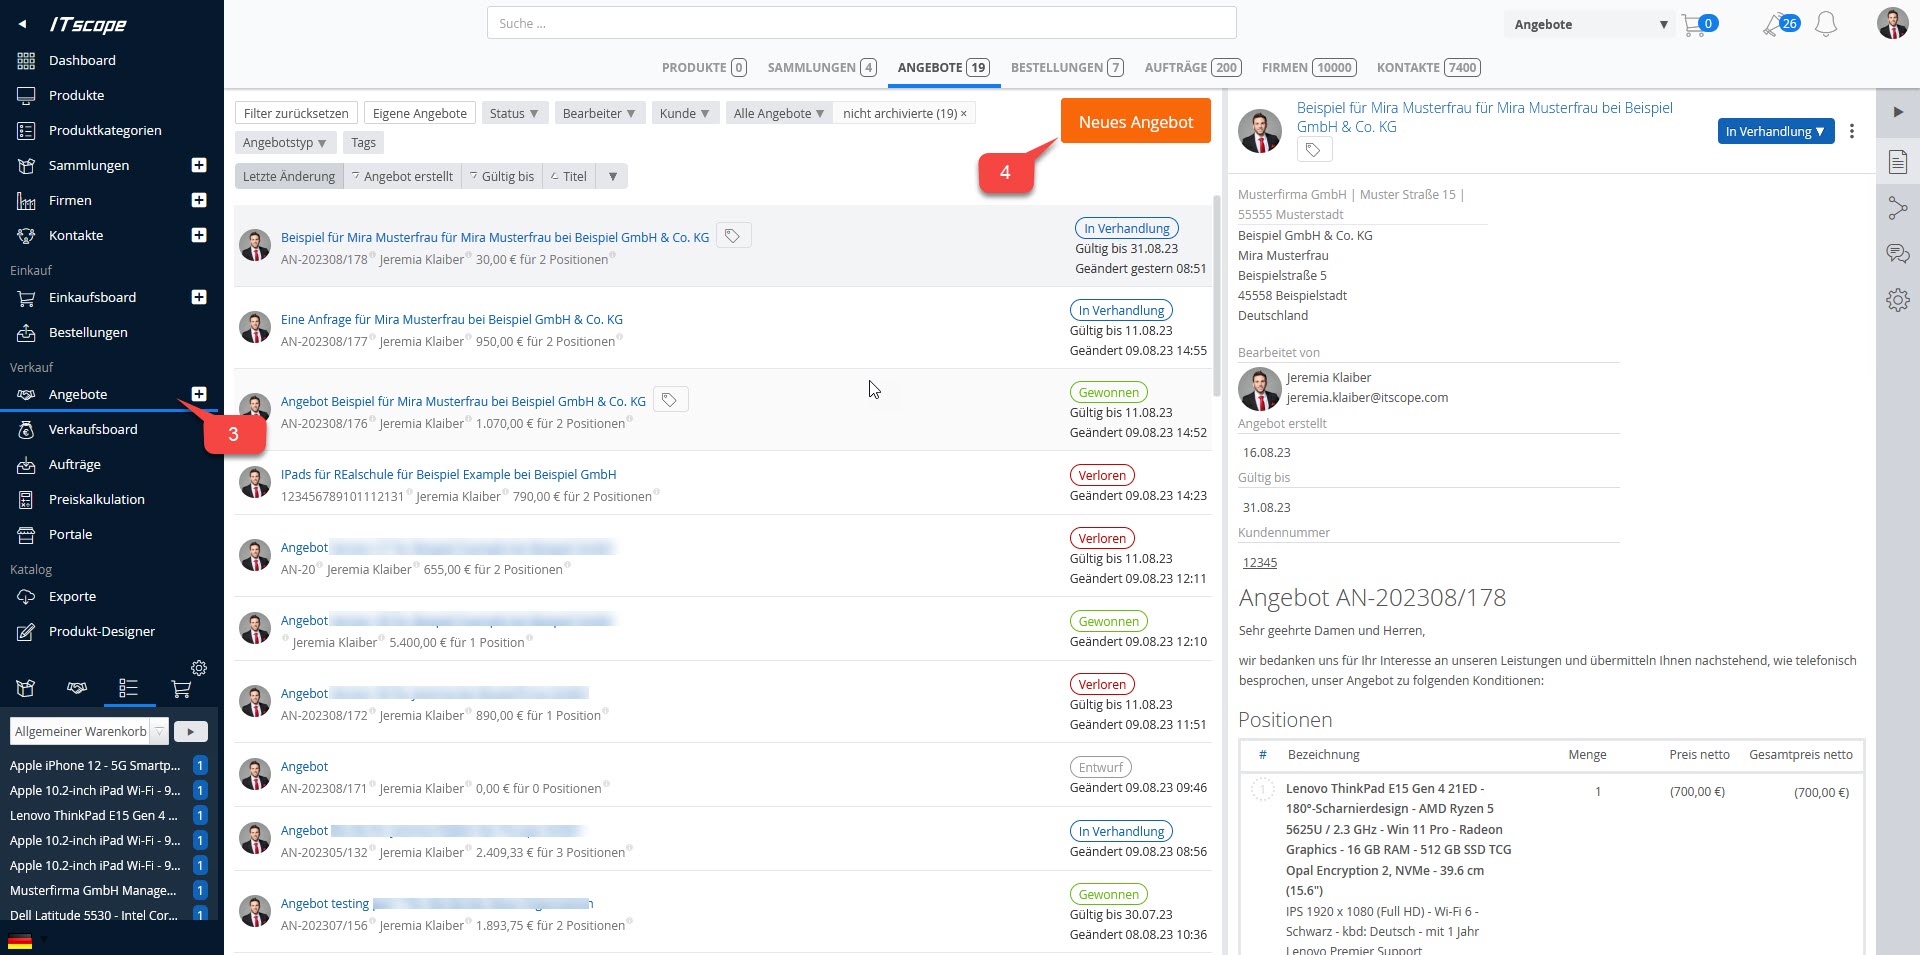Image resolution: width=1920 pixels, height=955 pixels.
Task: Open Alle Angebote dropdown
Action: pyautogui.click(x=779, y=113)
